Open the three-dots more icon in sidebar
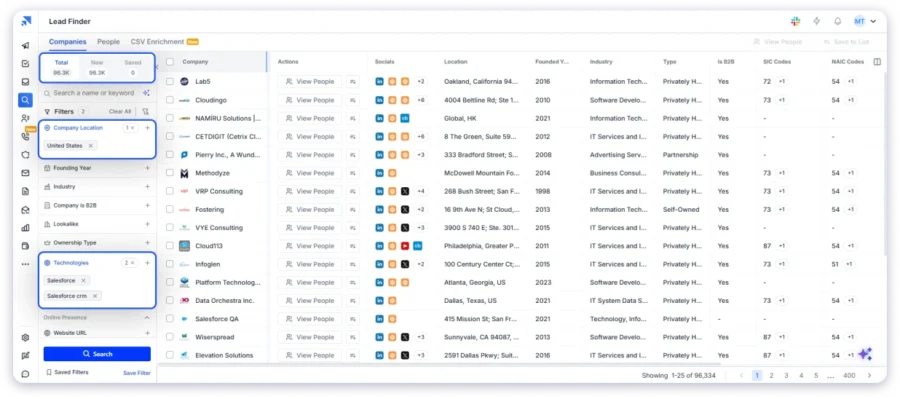Screen dimensions: 900x399 [x=25, y=264]
